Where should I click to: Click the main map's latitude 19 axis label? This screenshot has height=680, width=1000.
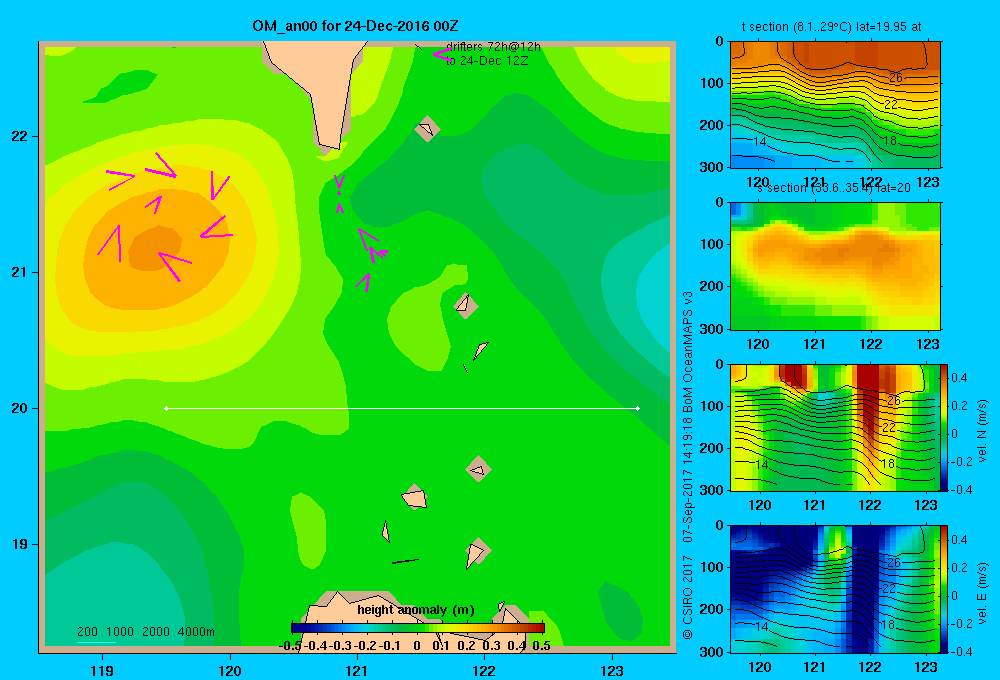(20, 544)
